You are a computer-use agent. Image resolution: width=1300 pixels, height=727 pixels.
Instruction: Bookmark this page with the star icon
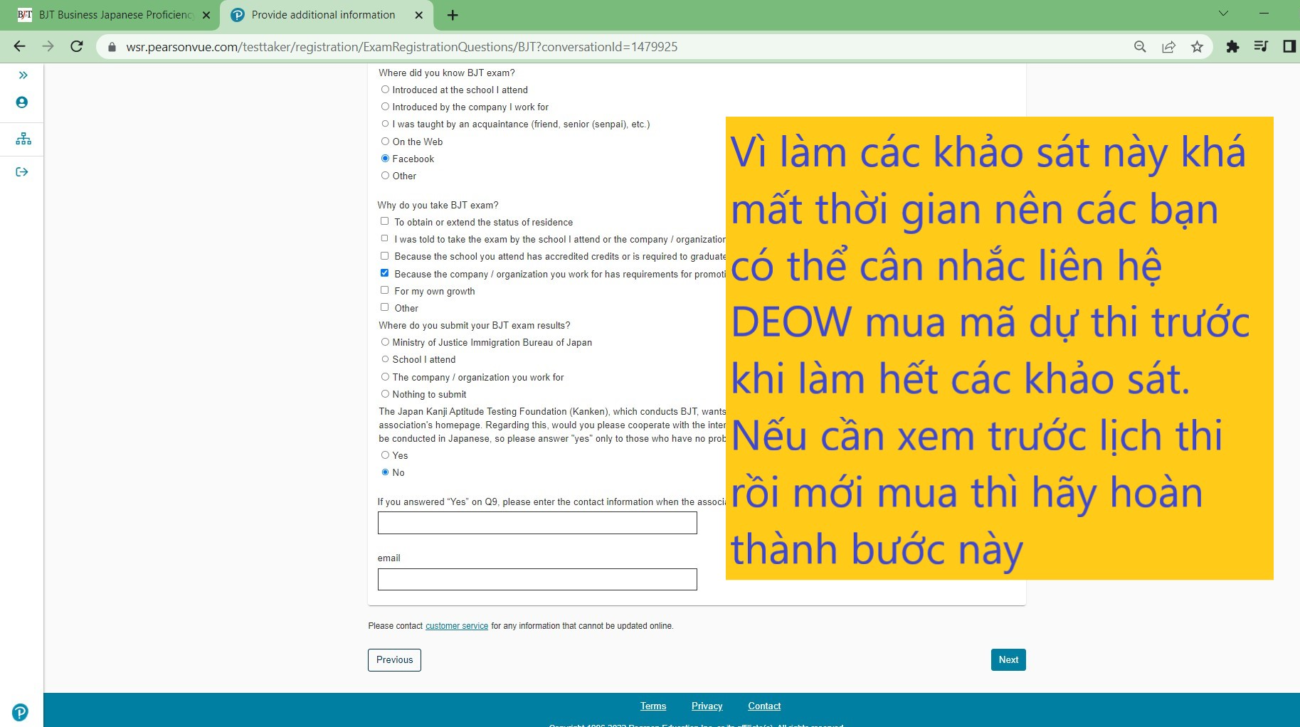point(1197,47)
